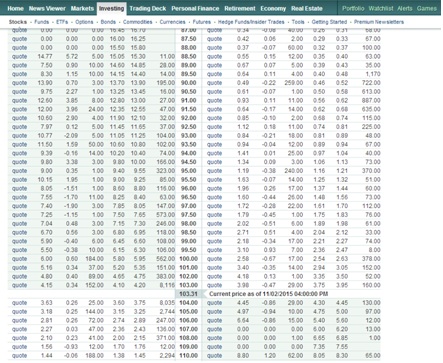
Task: Click the strike price 108.00 cell
Action: [x=189, y=338]
